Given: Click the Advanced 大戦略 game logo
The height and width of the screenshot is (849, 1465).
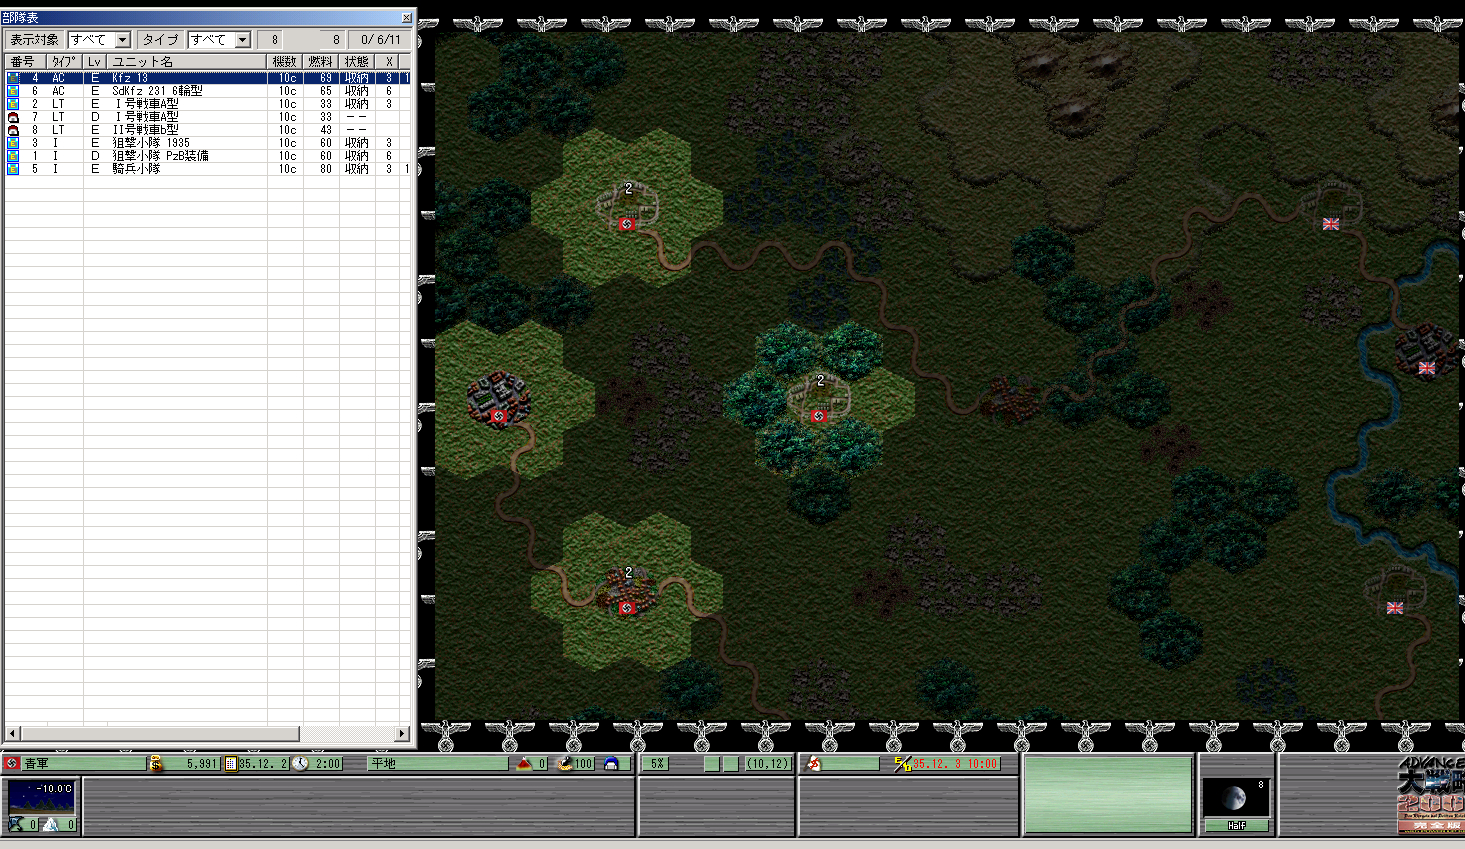Looking at the screenshot, I should (1431, 795).
